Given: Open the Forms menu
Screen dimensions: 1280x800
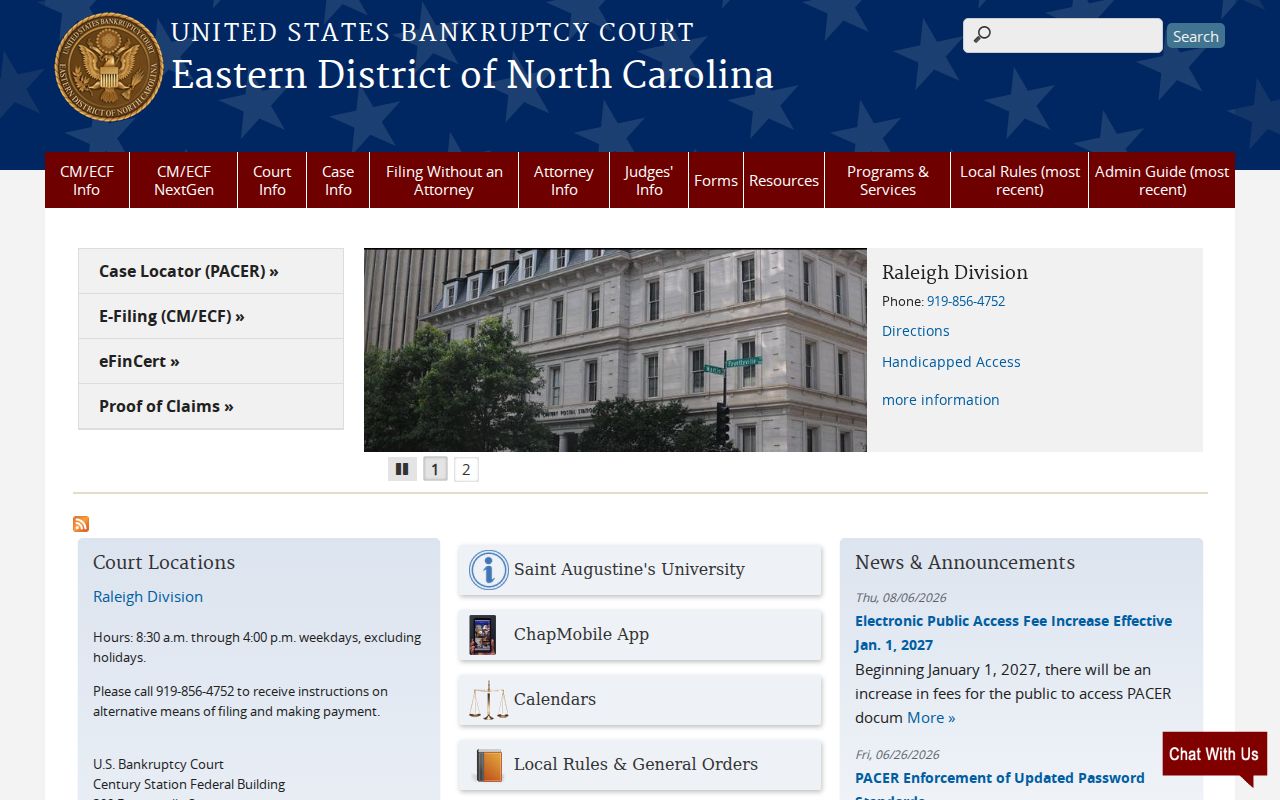Looking at the screenshot, I should pyautogui.click(x=716, y=180).
